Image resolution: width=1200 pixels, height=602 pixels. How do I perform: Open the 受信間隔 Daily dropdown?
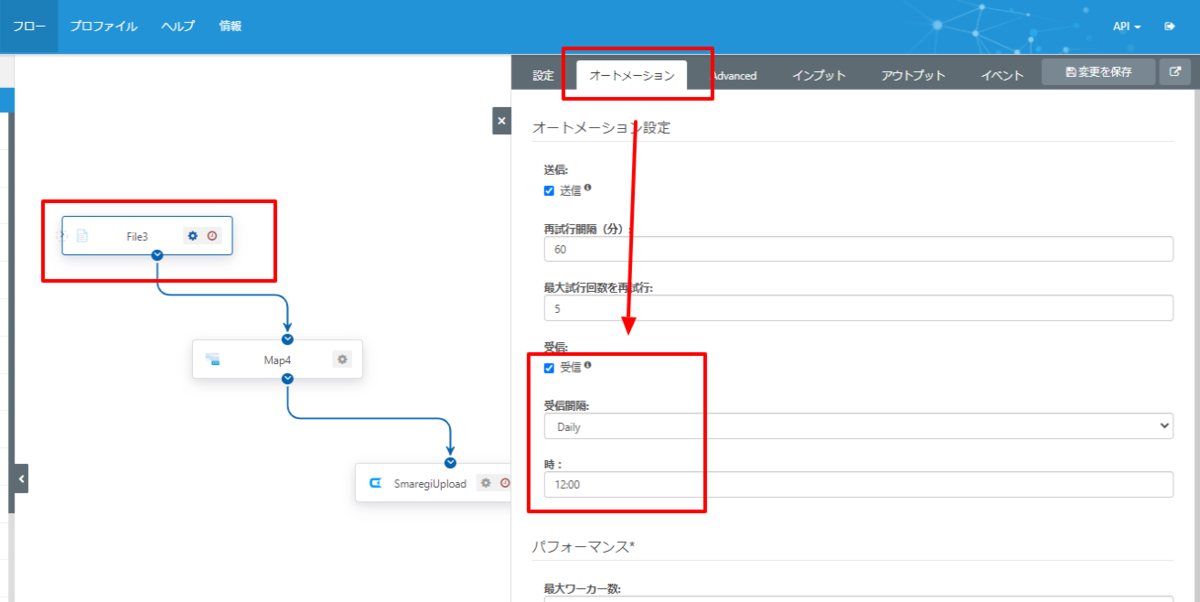(x=858, y=427)
